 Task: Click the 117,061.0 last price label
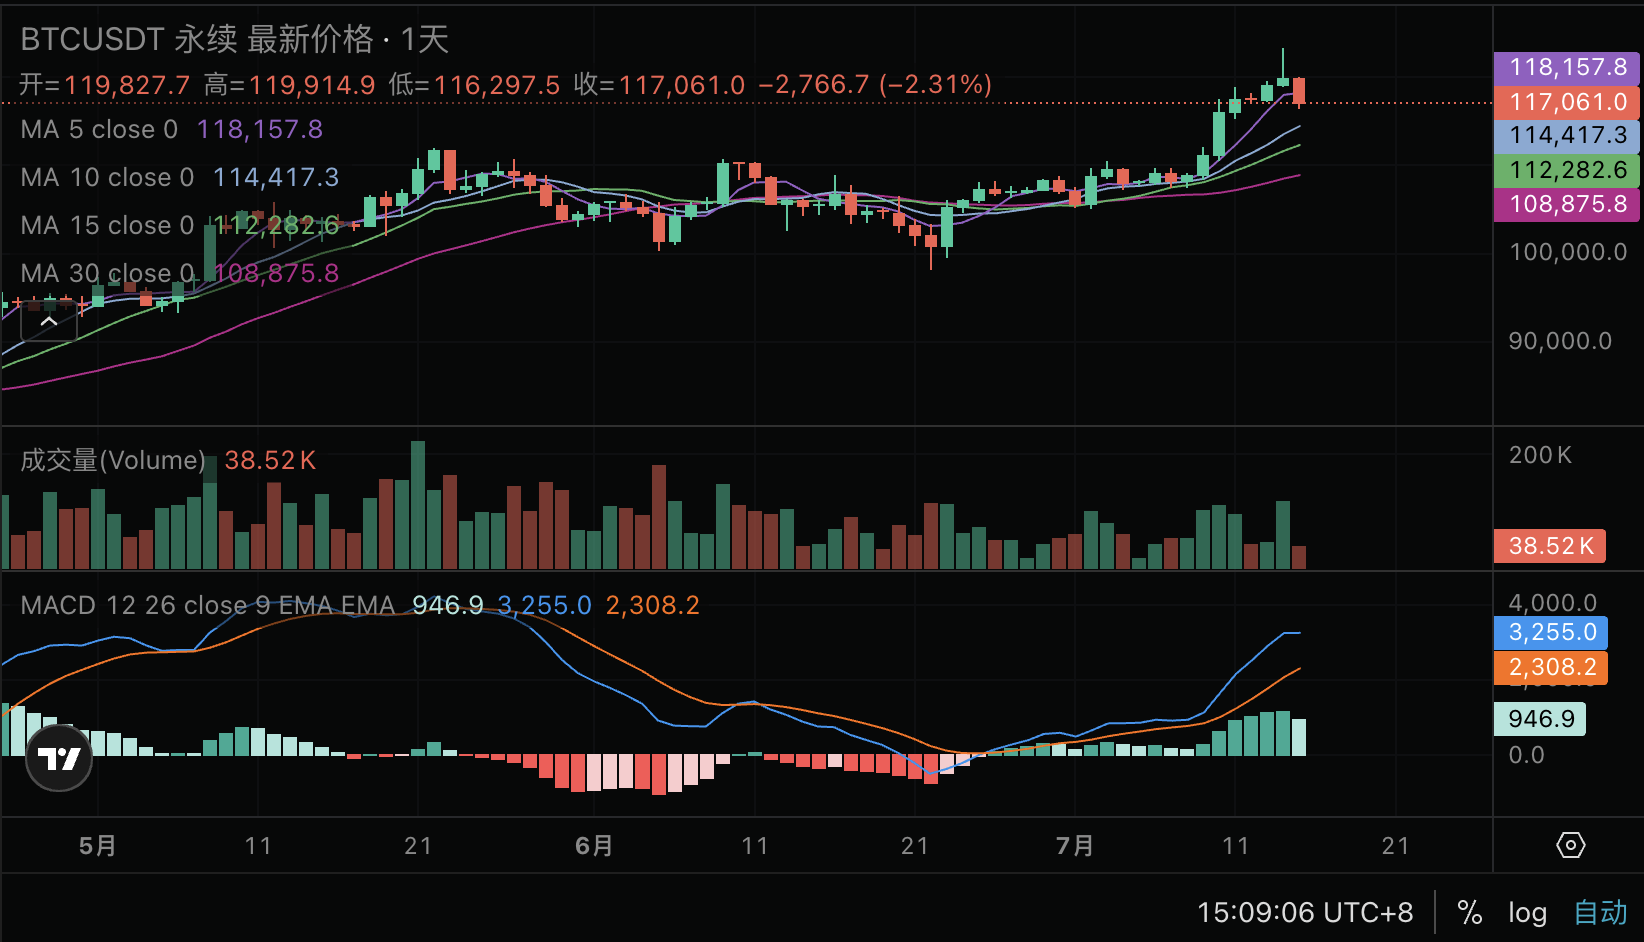pyautogui.click(x=1567, y=102)
